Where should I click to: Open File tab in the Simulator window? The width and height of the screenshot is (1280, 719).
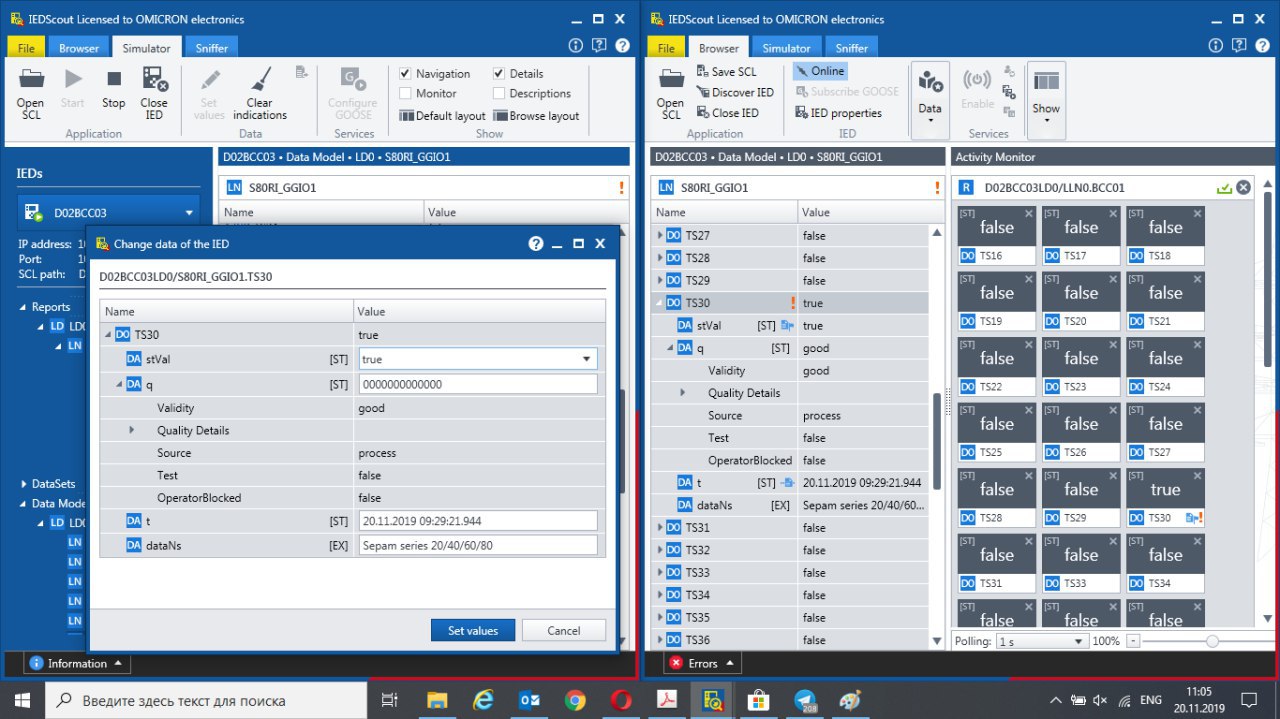click(26, 48)
